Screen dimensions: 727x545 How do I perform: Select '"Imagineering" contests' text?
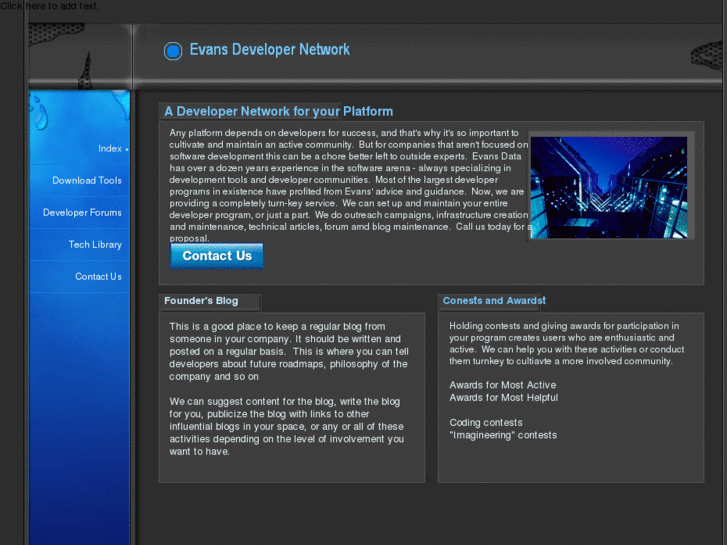click(x=503, y=435)
